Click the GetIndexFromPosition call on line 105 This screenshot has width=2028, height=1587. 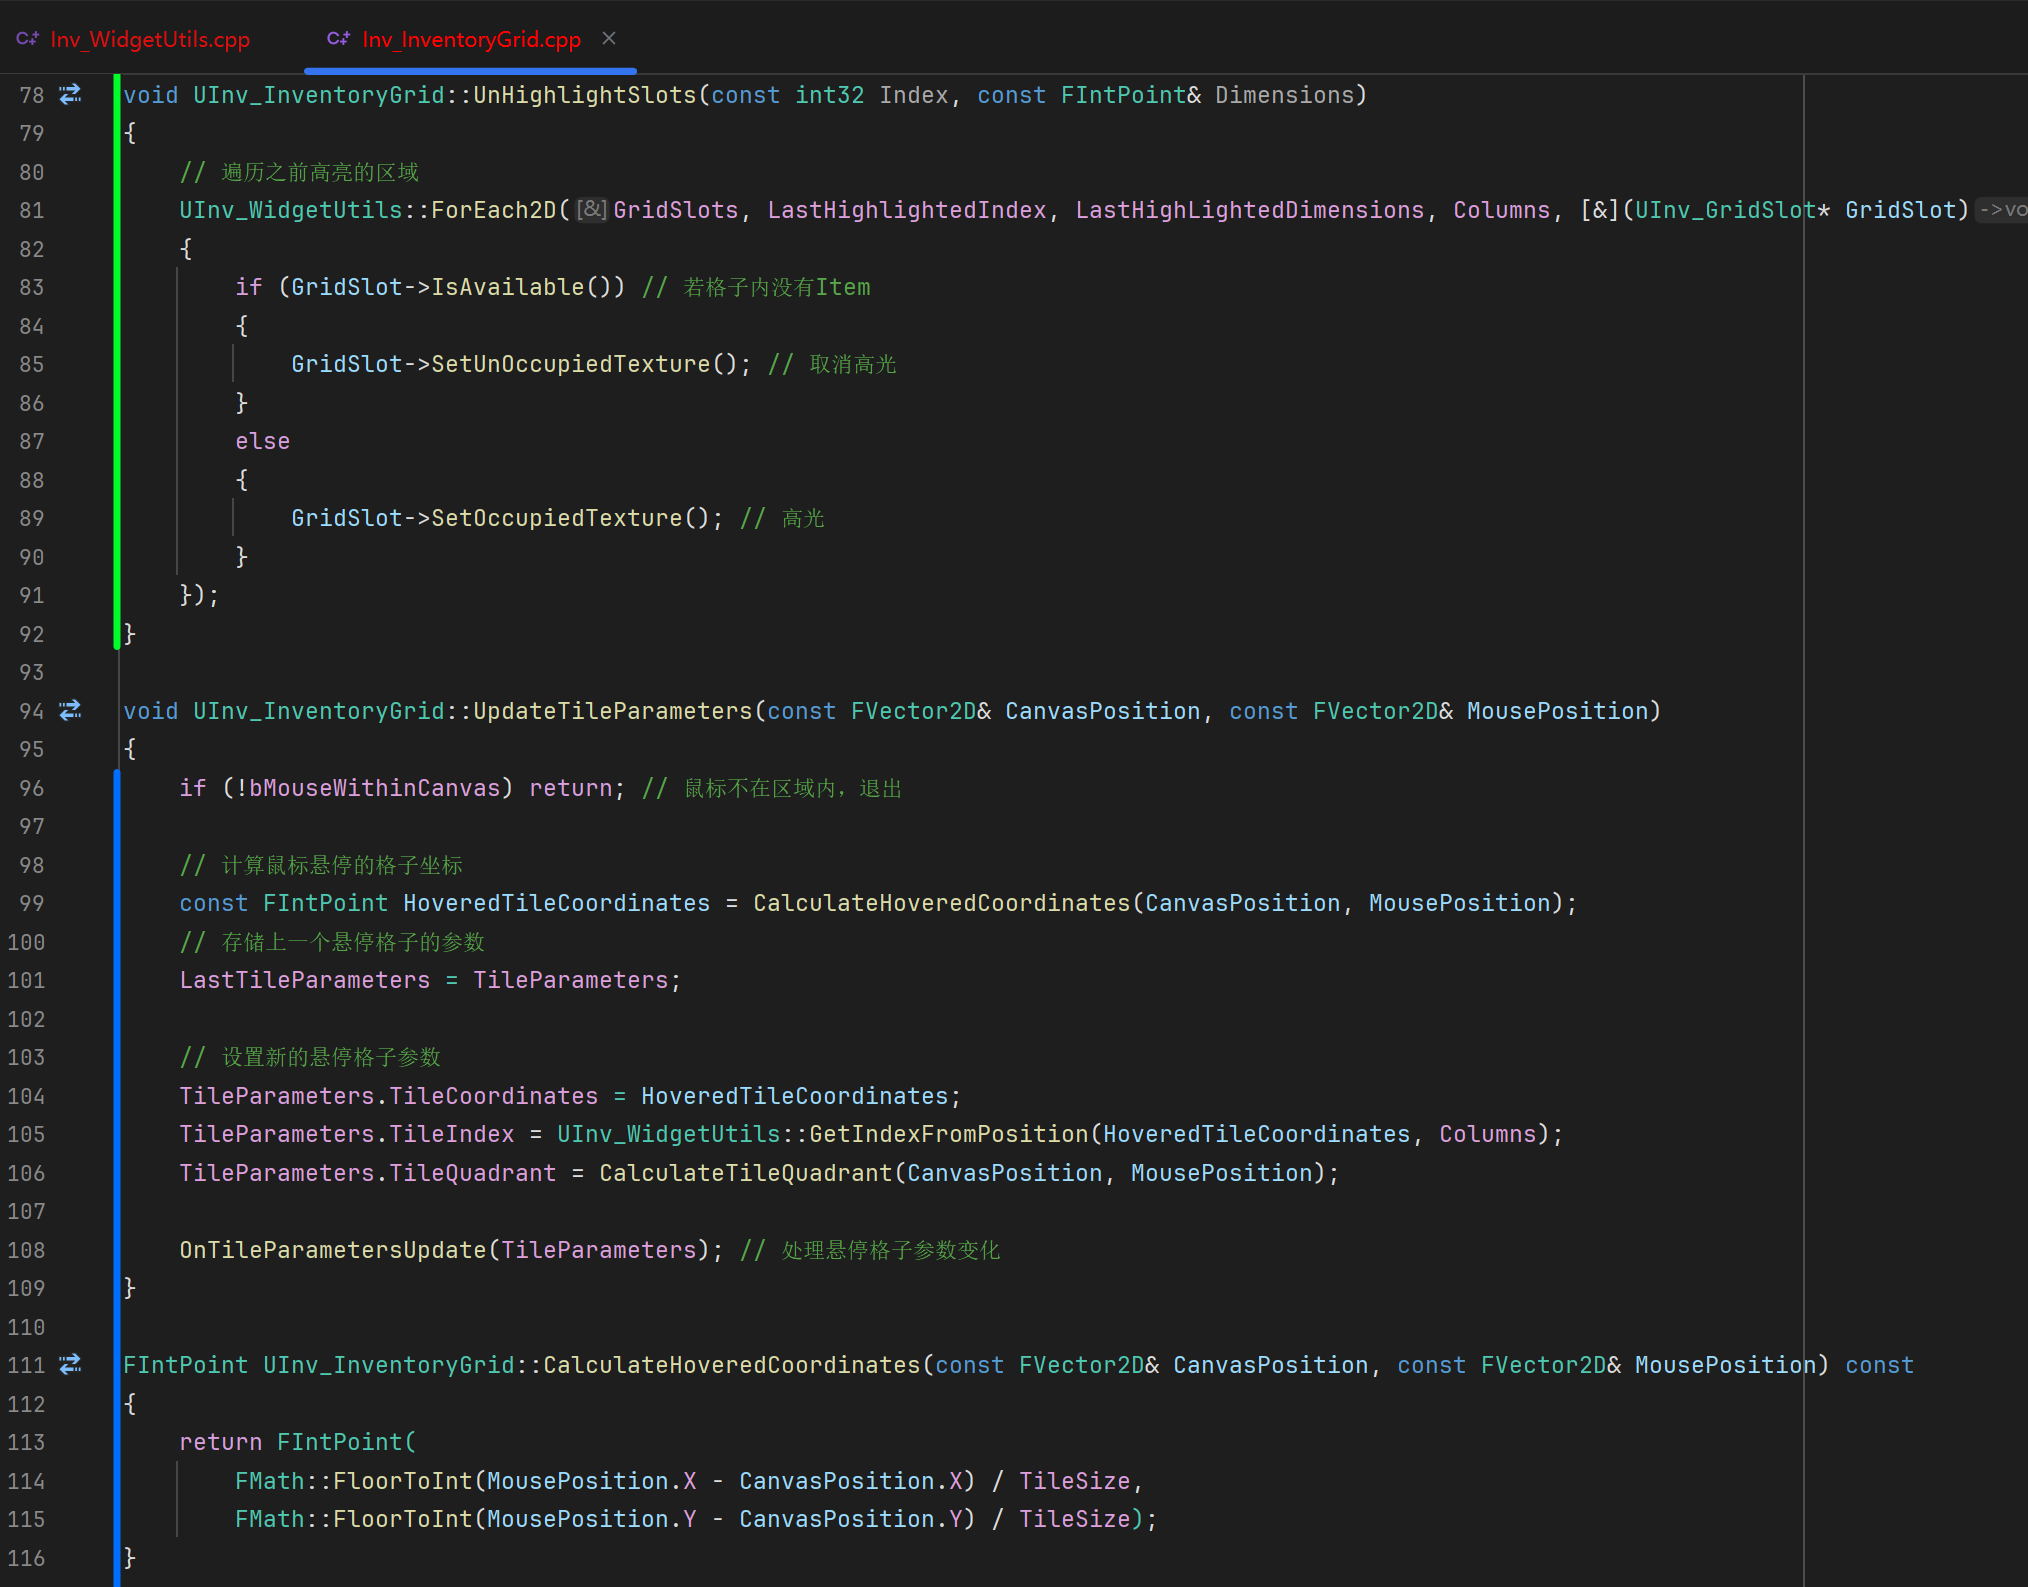coord(948,1135)
